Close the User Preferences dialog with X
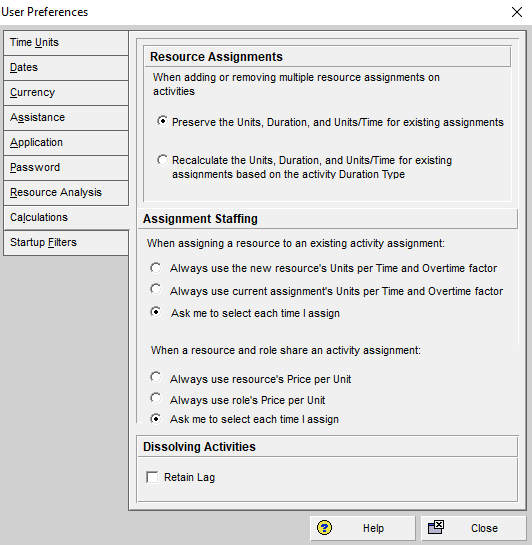This screenshot has width=532, height=545. click(517, 12)
